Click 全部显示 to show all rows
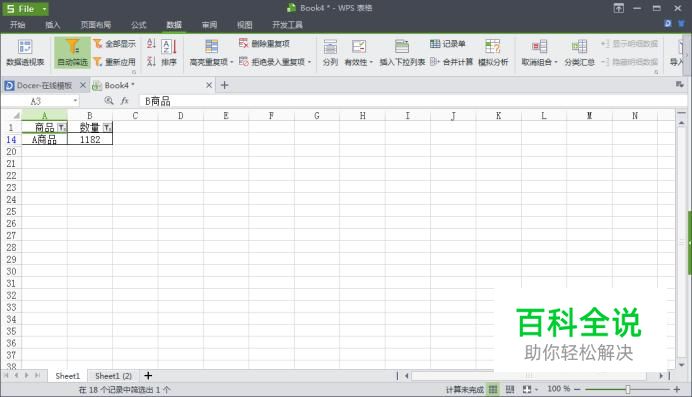Image resolution: width=692 pixels, height=397 pixels. point(114,44)
